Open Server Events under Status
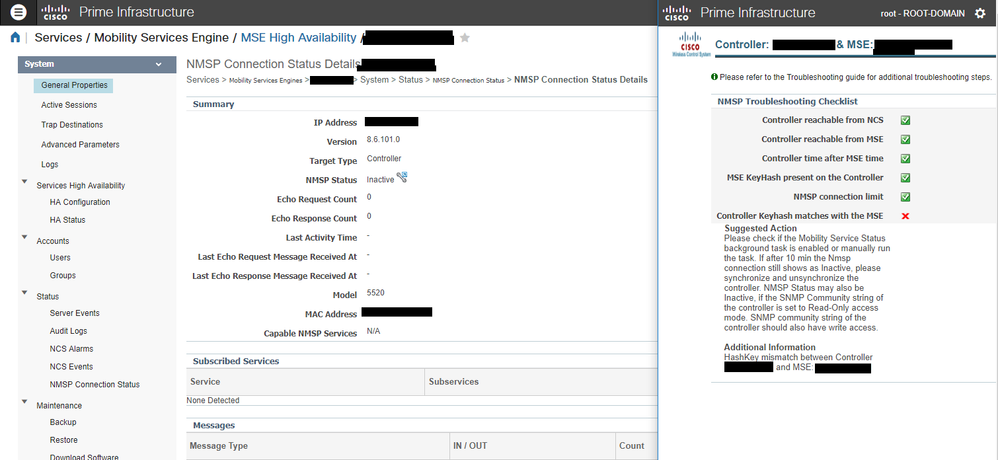Image resolution: width=998 pixels, height=460 pixels. click(x=74, y=313)
